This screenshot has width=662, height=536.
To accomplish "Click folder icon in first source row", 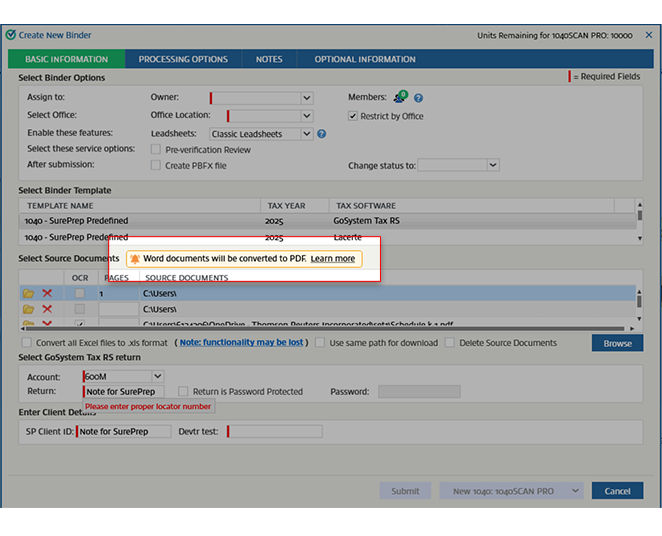I will point(28,293).
